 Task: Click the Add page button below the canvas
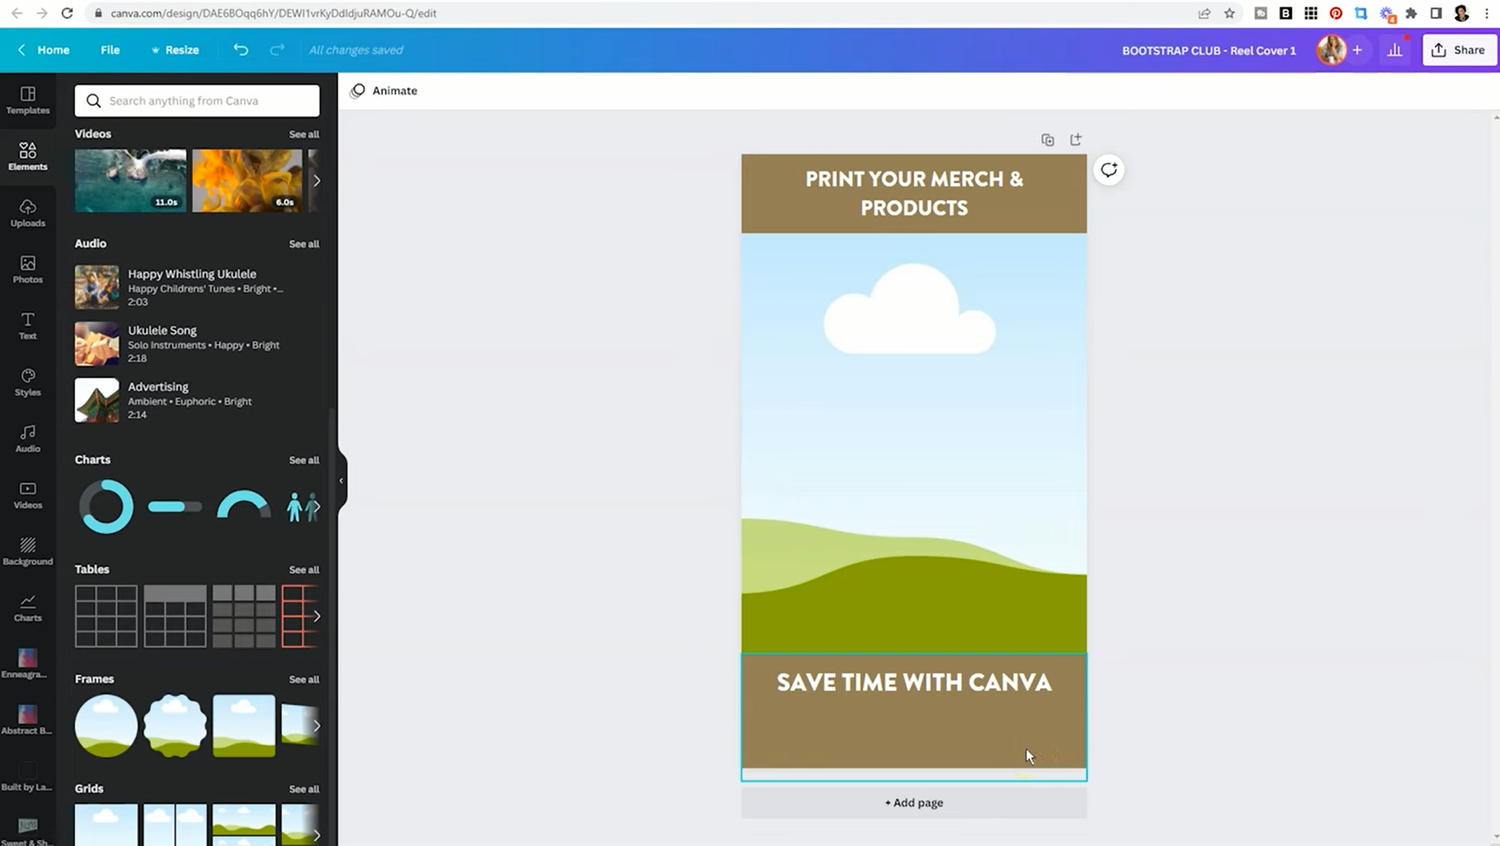coord(913,802)
